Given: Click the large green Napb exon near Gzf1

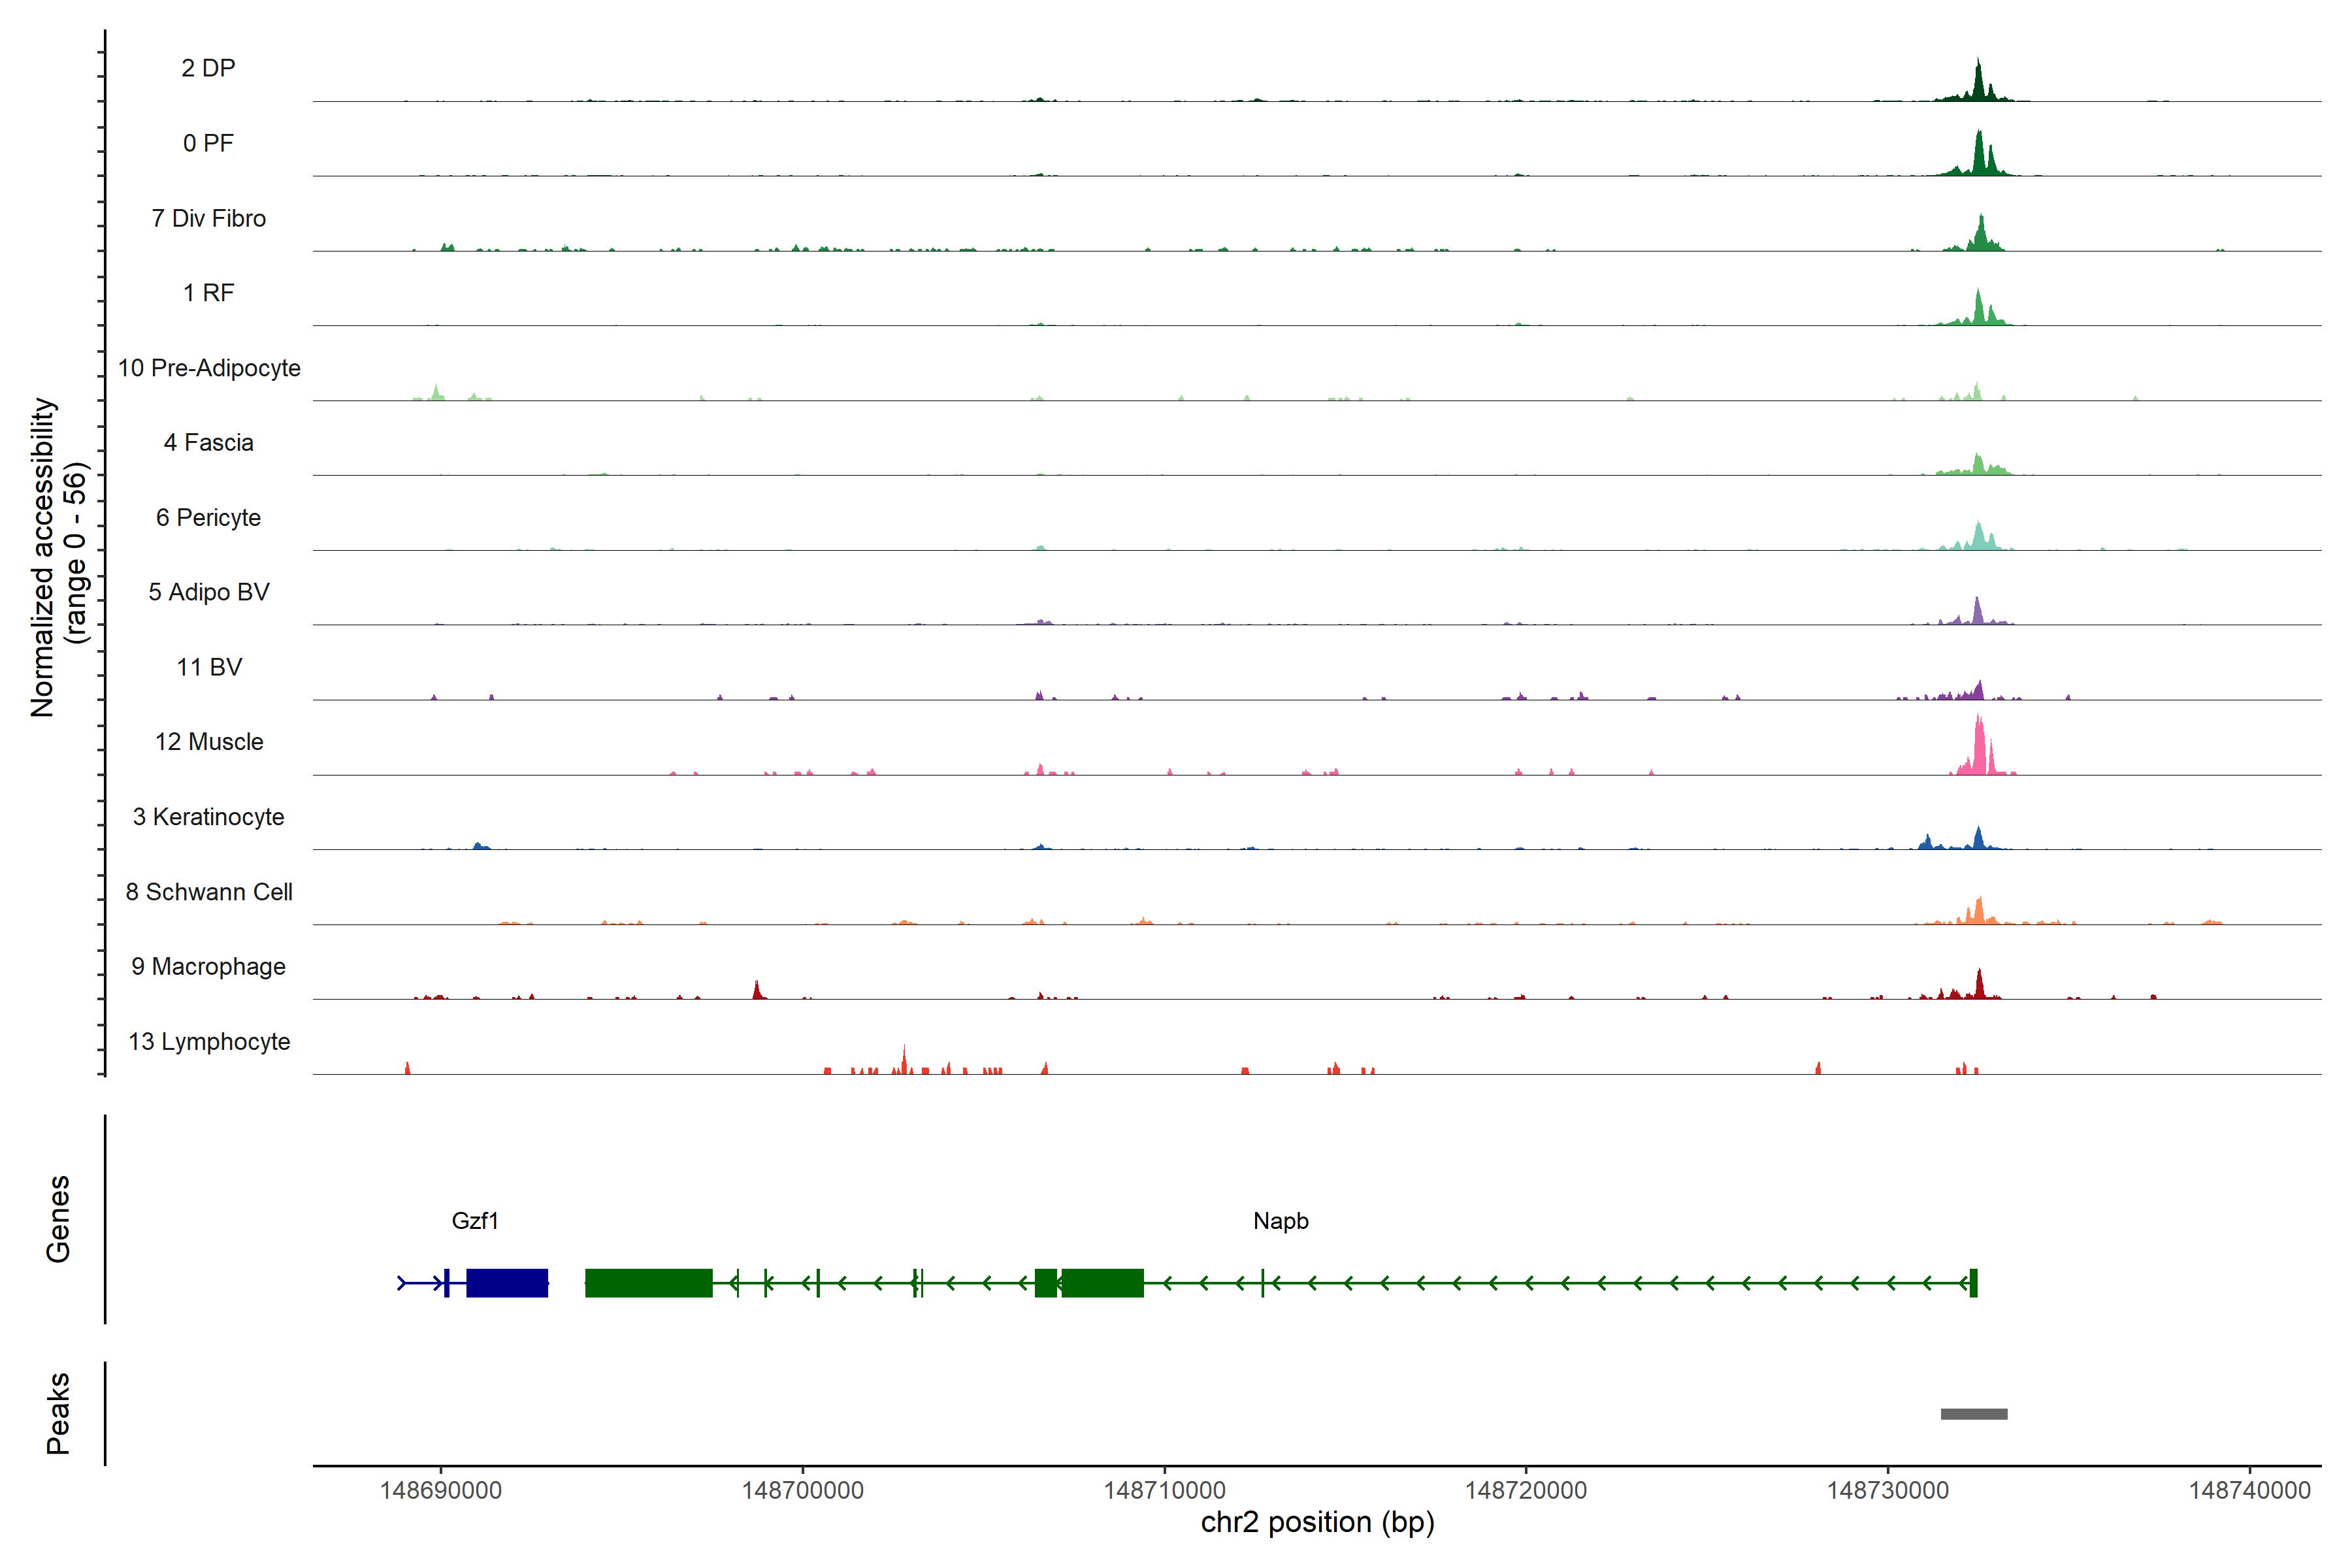Looking at the screenshot, I should click(x=648, y=1283).
